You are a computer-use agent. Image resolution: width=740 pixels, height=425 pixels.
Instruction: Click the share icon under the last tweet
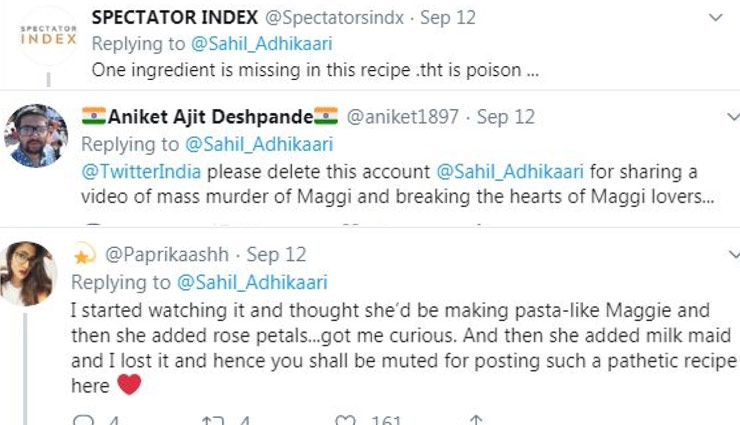point(477,420)
